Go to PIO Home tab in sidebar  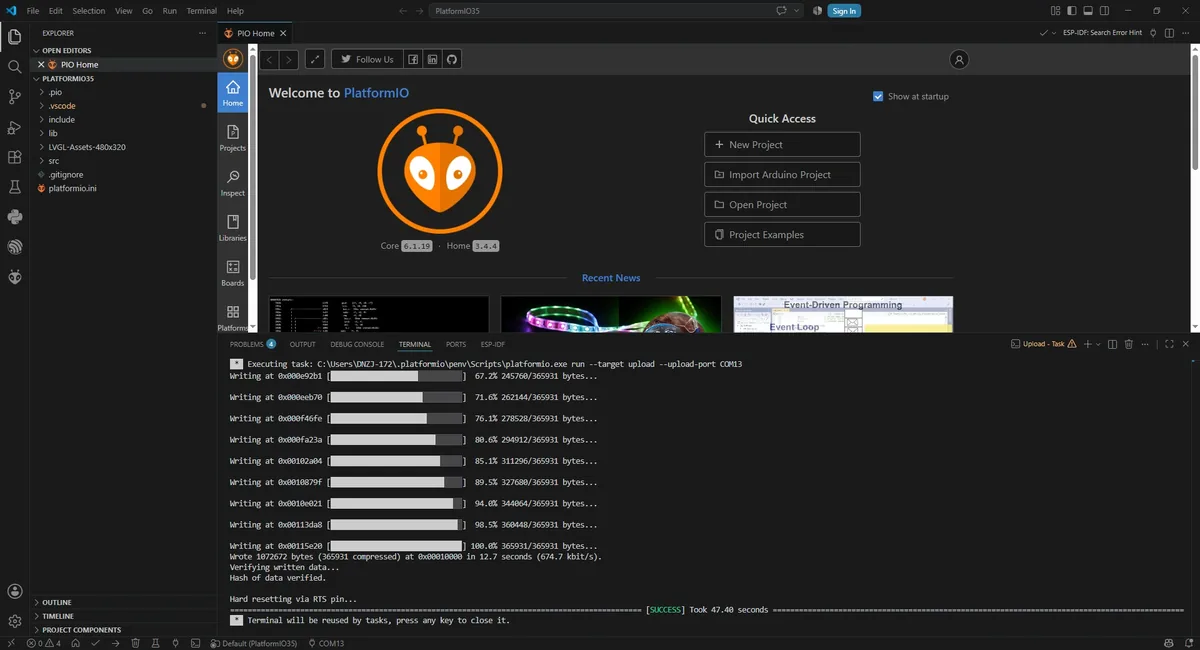point(233,93)
